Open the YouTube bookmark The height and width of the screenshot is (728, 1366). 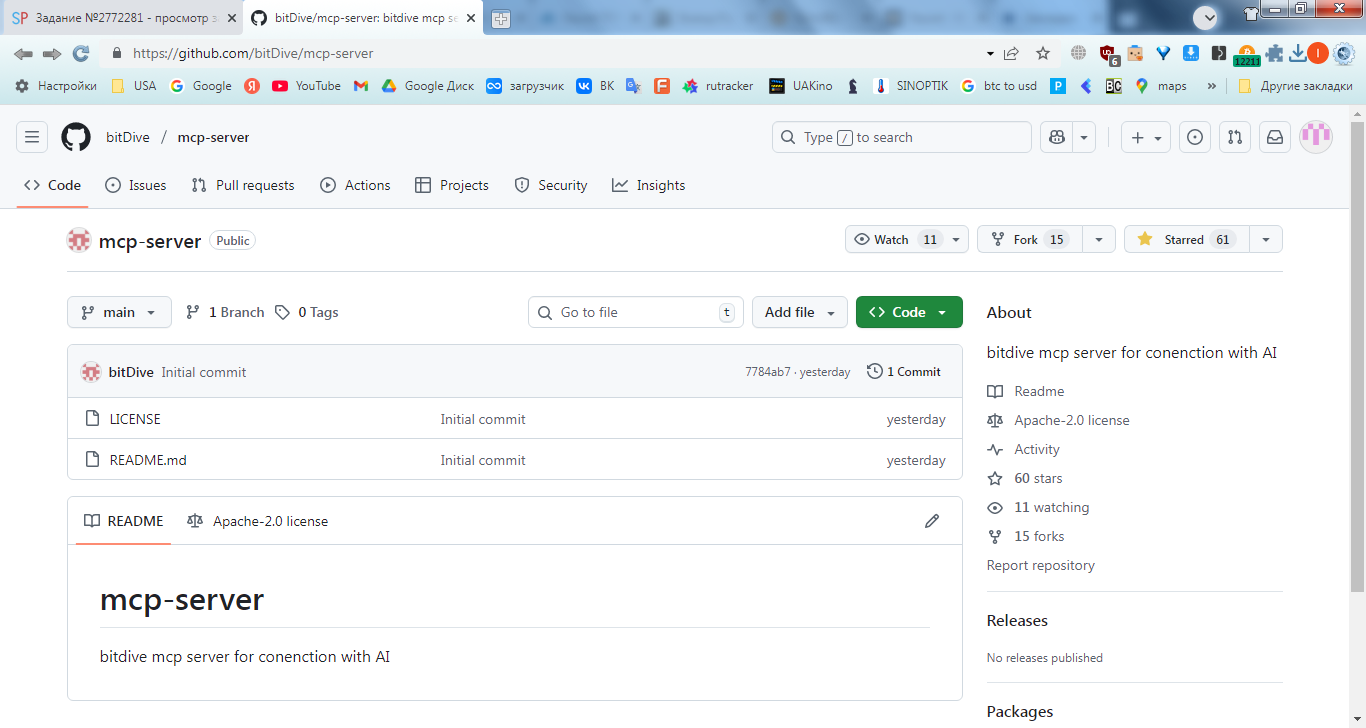[306, 86]
